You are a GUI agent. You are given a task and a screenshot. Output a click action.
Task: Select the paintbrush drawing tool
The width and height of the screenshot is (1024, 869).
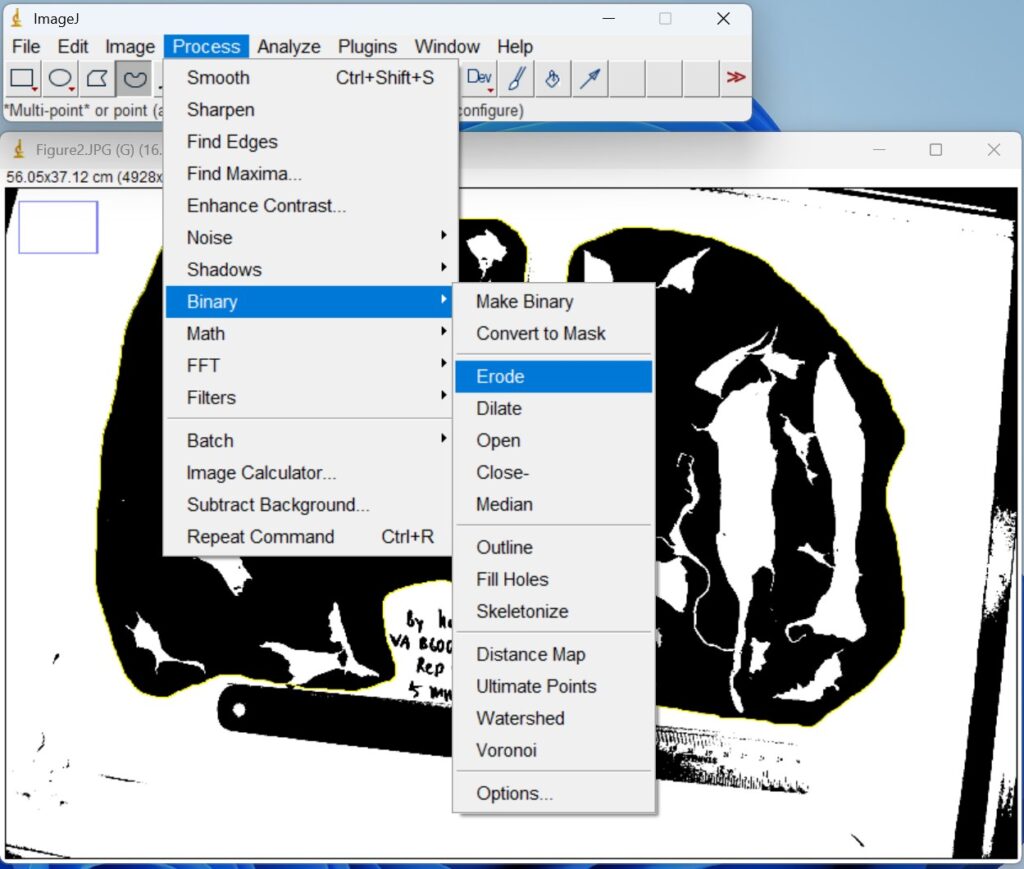[516, 78]
